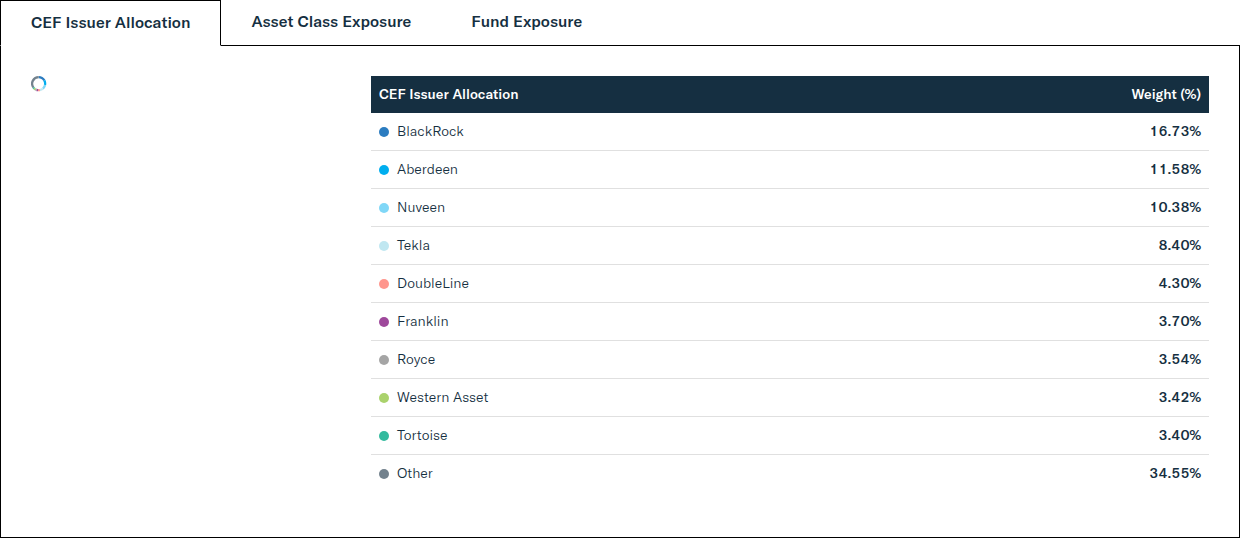Open the Asset Class Exposure tab
Image resolution: width=1240 pixels, height=538 pixels.
[331, 22]
